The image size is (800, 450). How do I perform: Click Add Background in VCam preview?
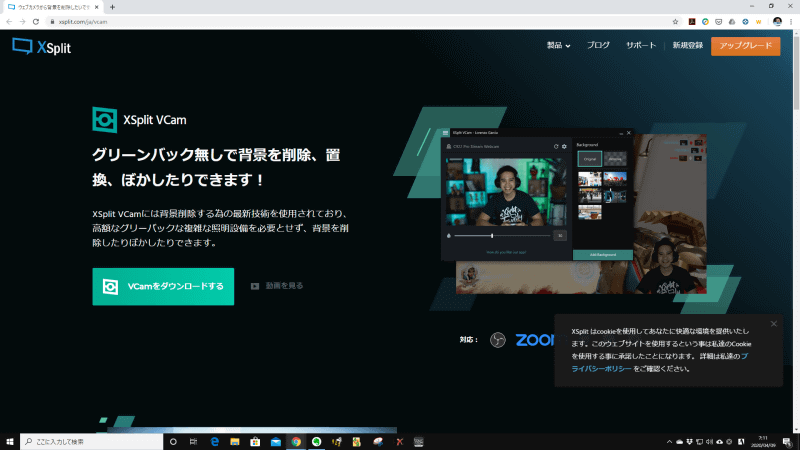pyautogui.click(x=603, y=255)
